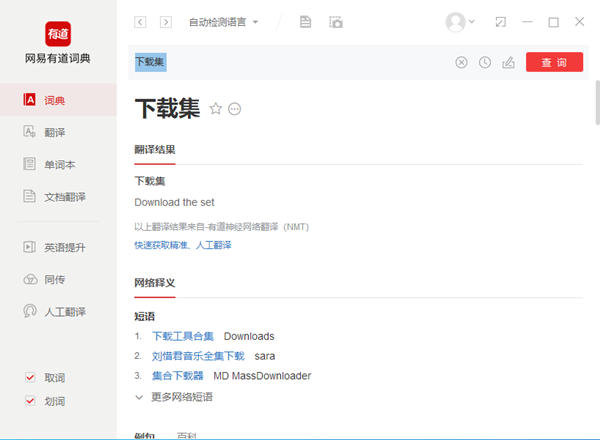Screen dimensions: 600x440
Task: Clear the search box with X icon
Action: click(461, 62)
